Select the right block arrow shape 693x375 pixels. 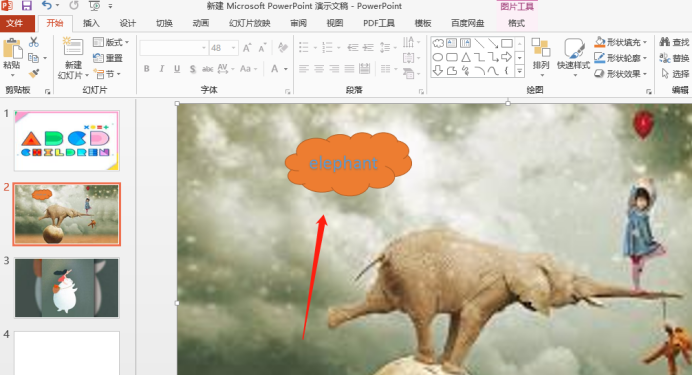507,57
